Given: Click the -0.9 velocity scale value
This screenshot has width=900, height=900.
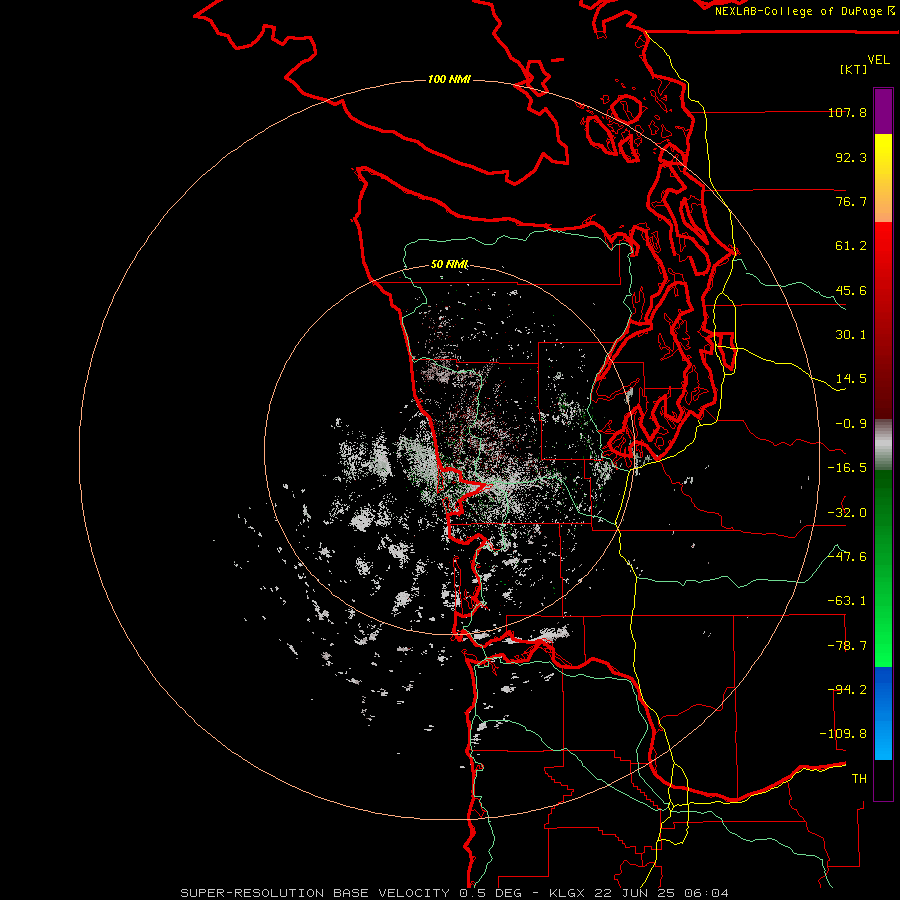Looking at the screenshot, I should [x=851, y=424].
